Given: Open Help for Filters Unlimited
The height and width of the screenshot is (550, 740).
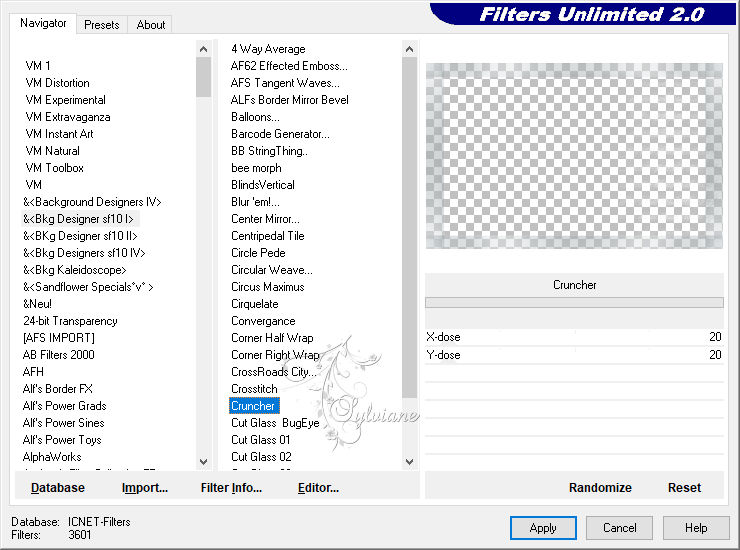Looking at the screenshot, I should [x=696, y=528].
